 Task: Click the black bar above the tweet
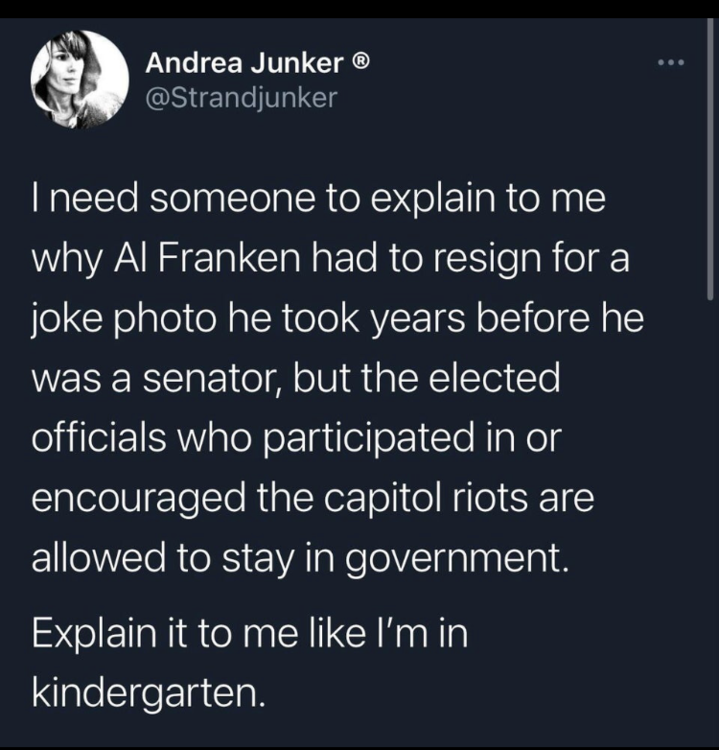(359, 9)
